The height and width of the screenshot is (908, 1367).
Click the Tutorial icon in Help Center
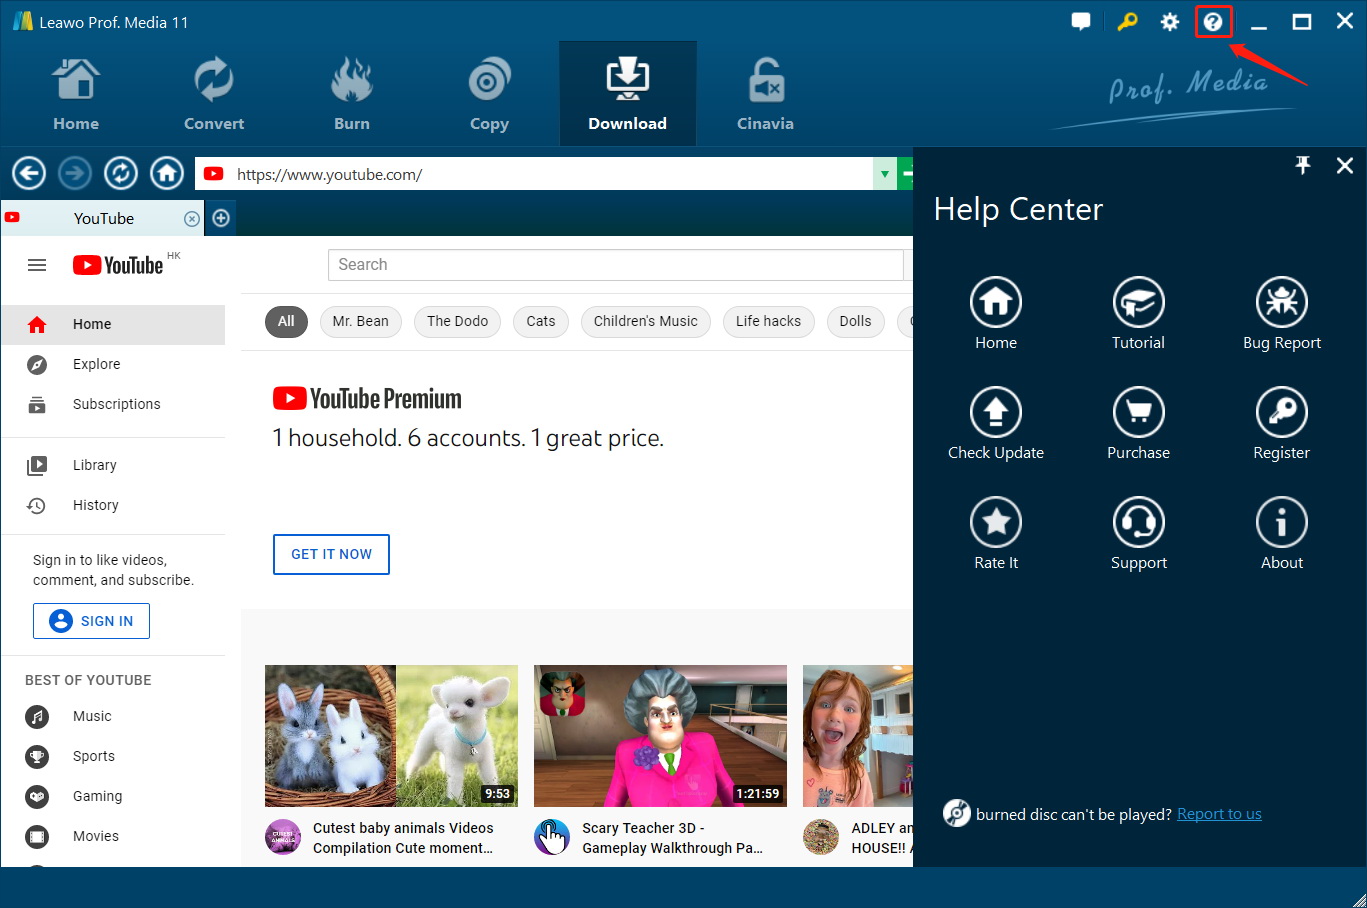(1138, 302)
